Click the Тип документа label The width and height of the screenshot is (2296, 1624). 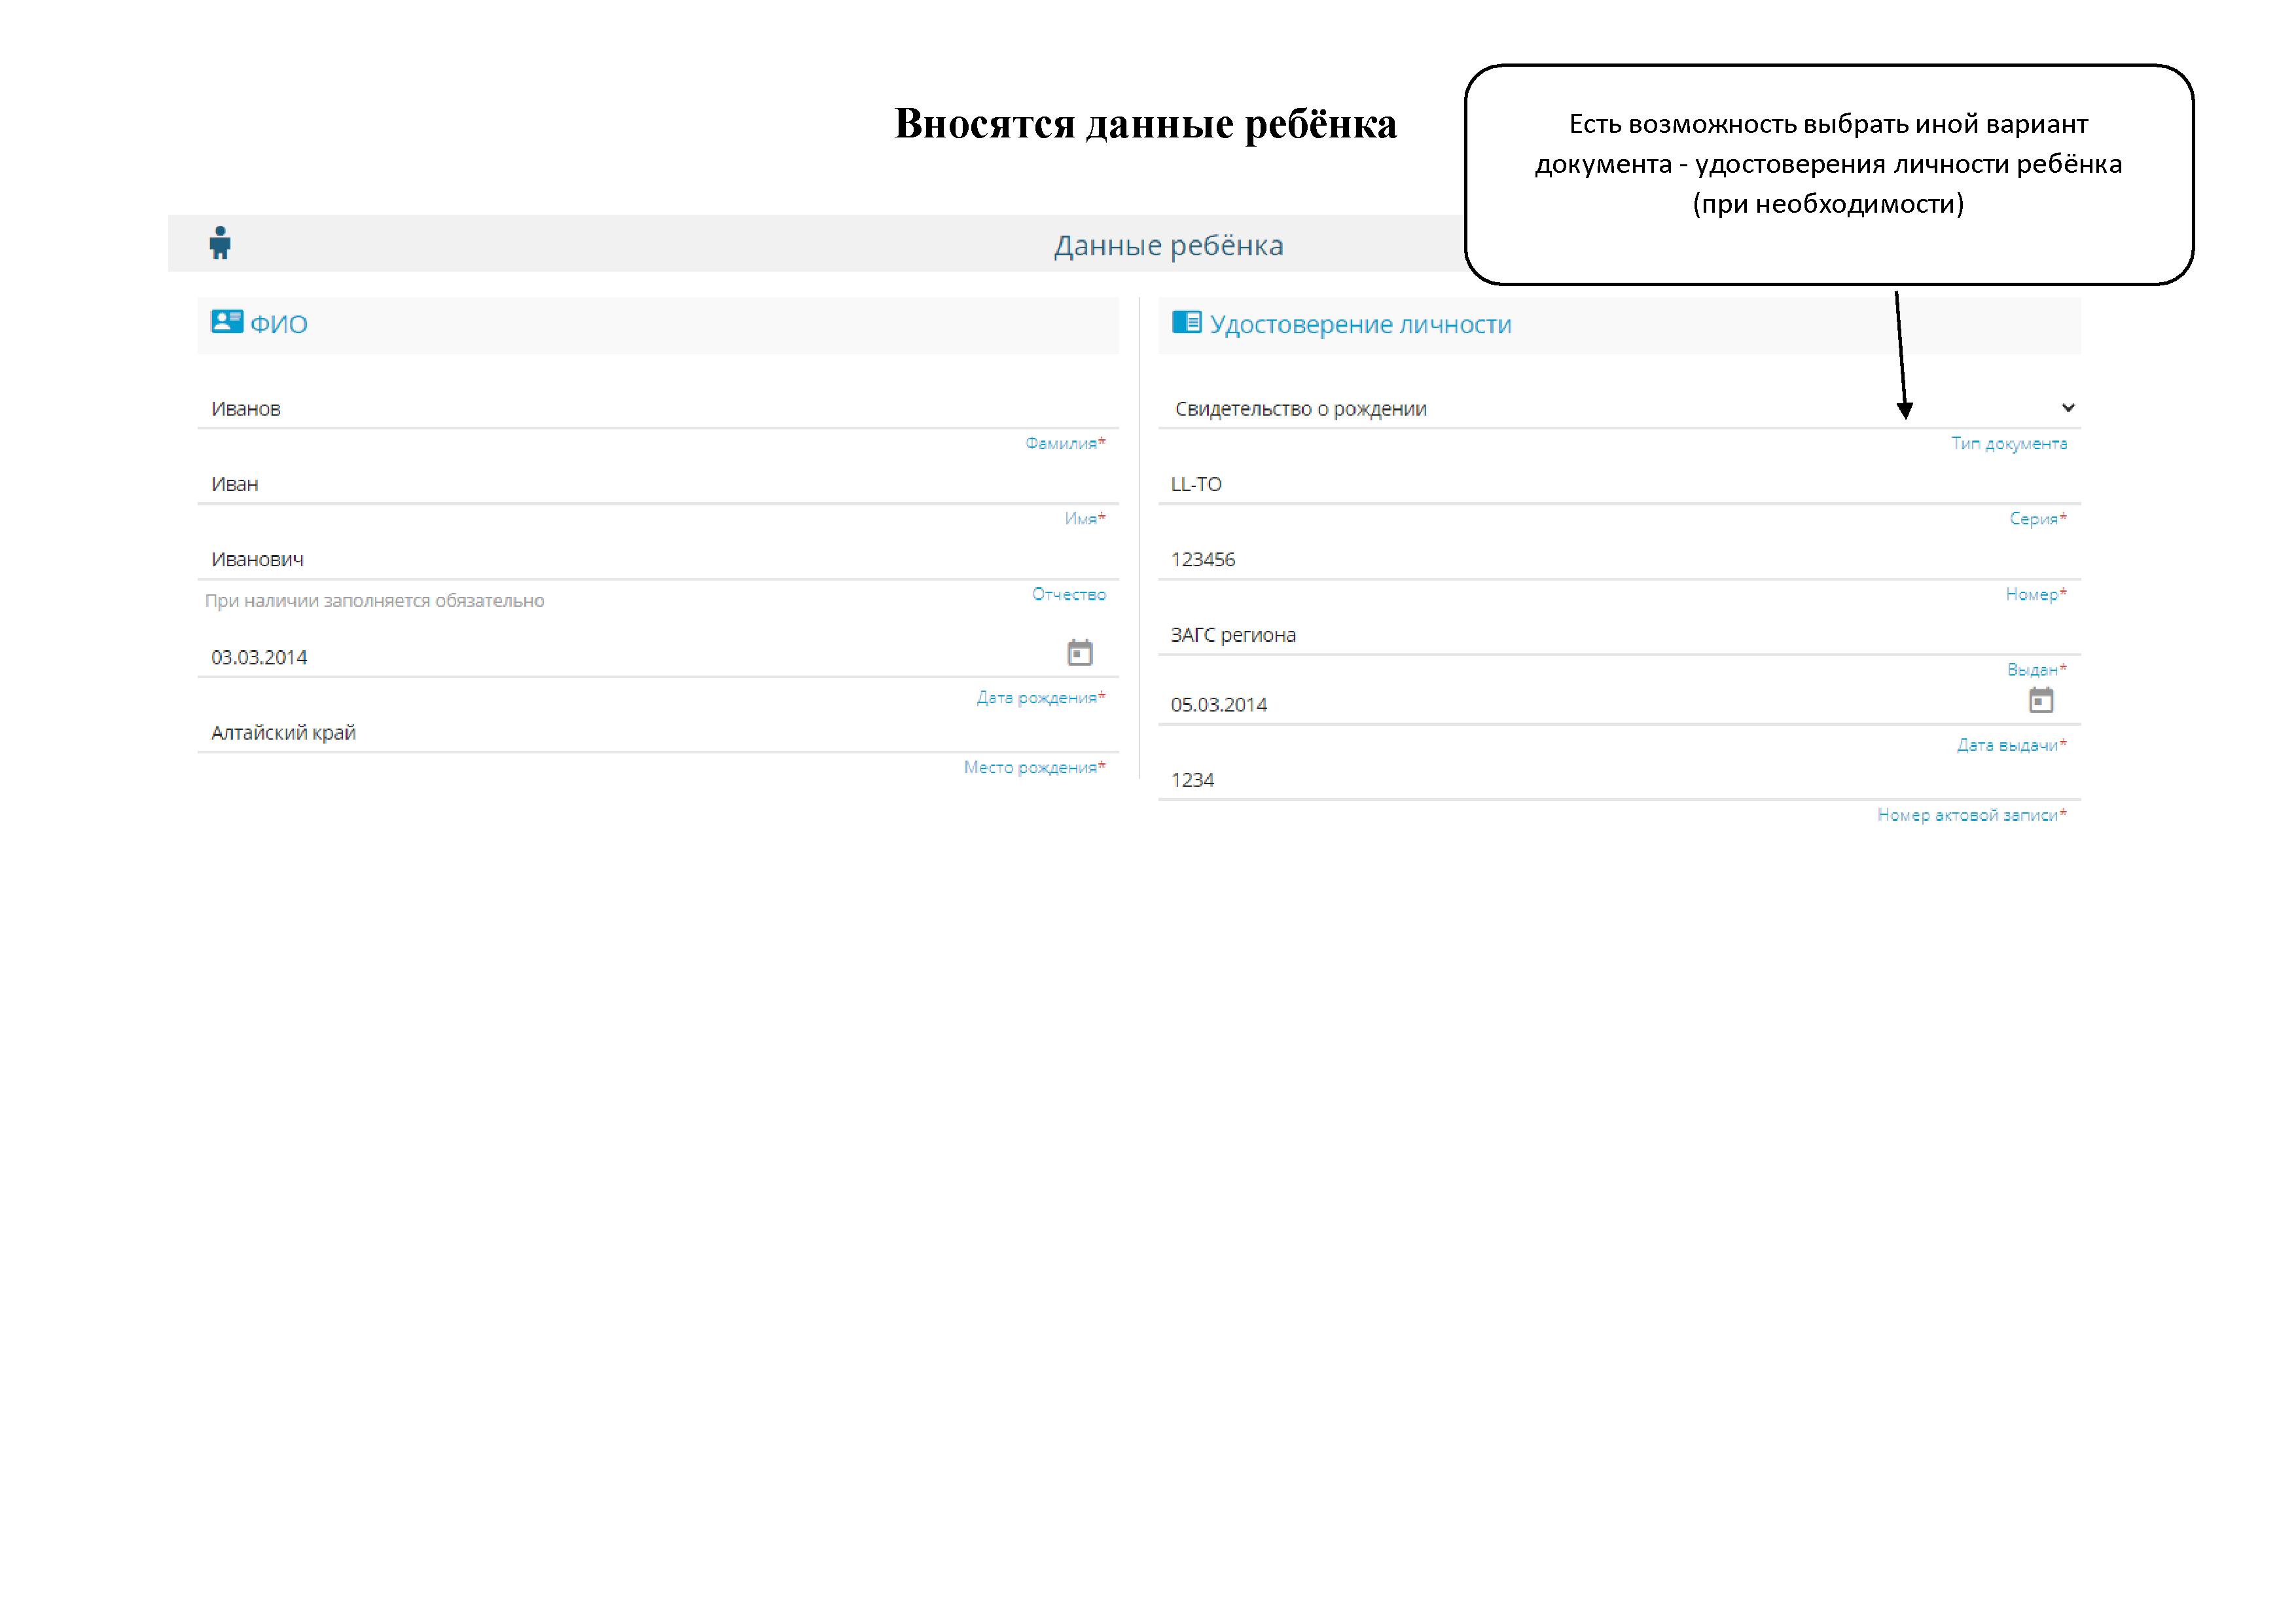click(x=2009, y=443)
